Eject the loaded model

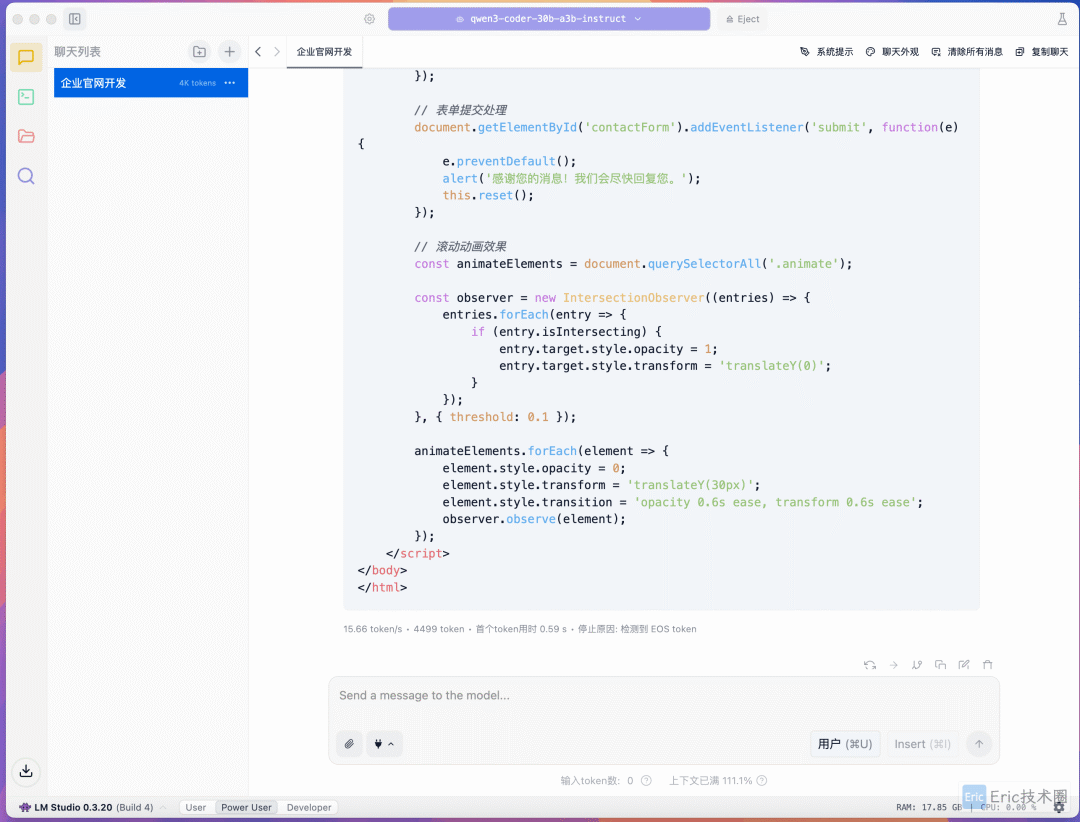[742, 19]
